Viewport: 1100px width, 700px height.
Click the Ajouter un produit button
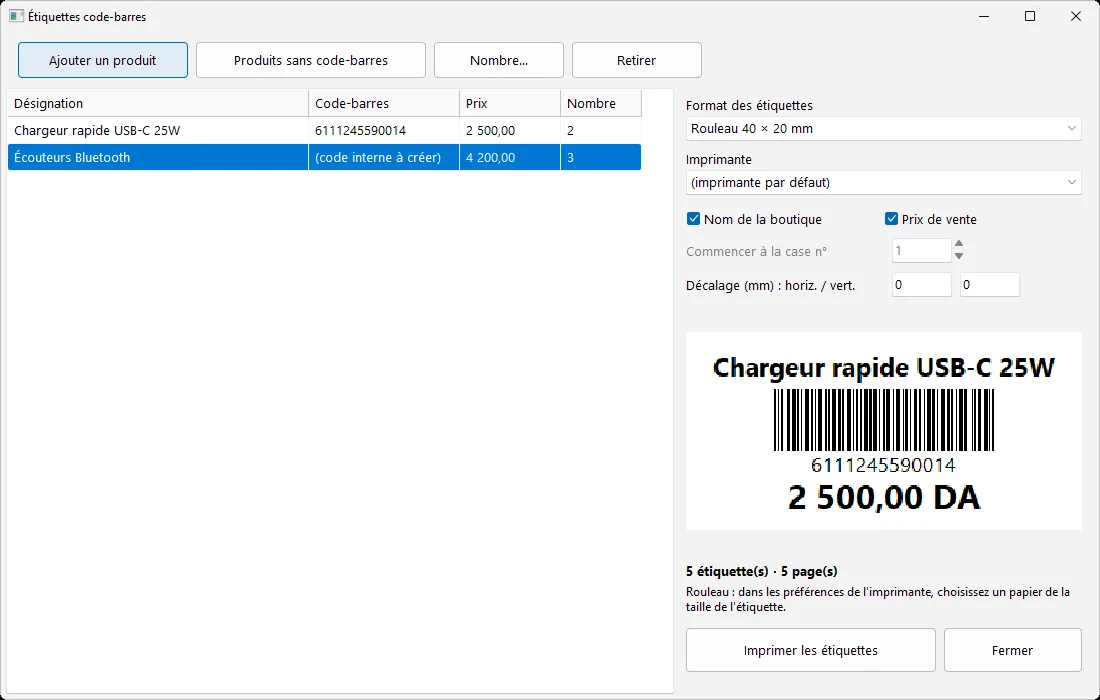click(102, 60)
